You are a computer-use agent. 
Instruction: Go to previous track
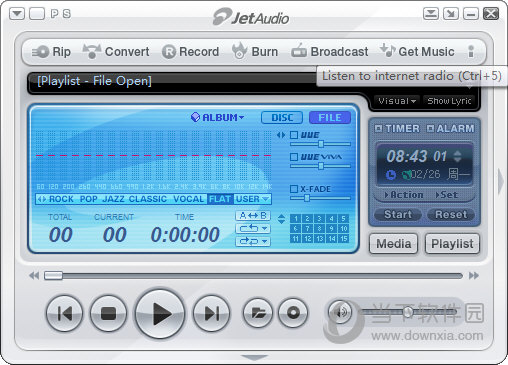point(64,313)
